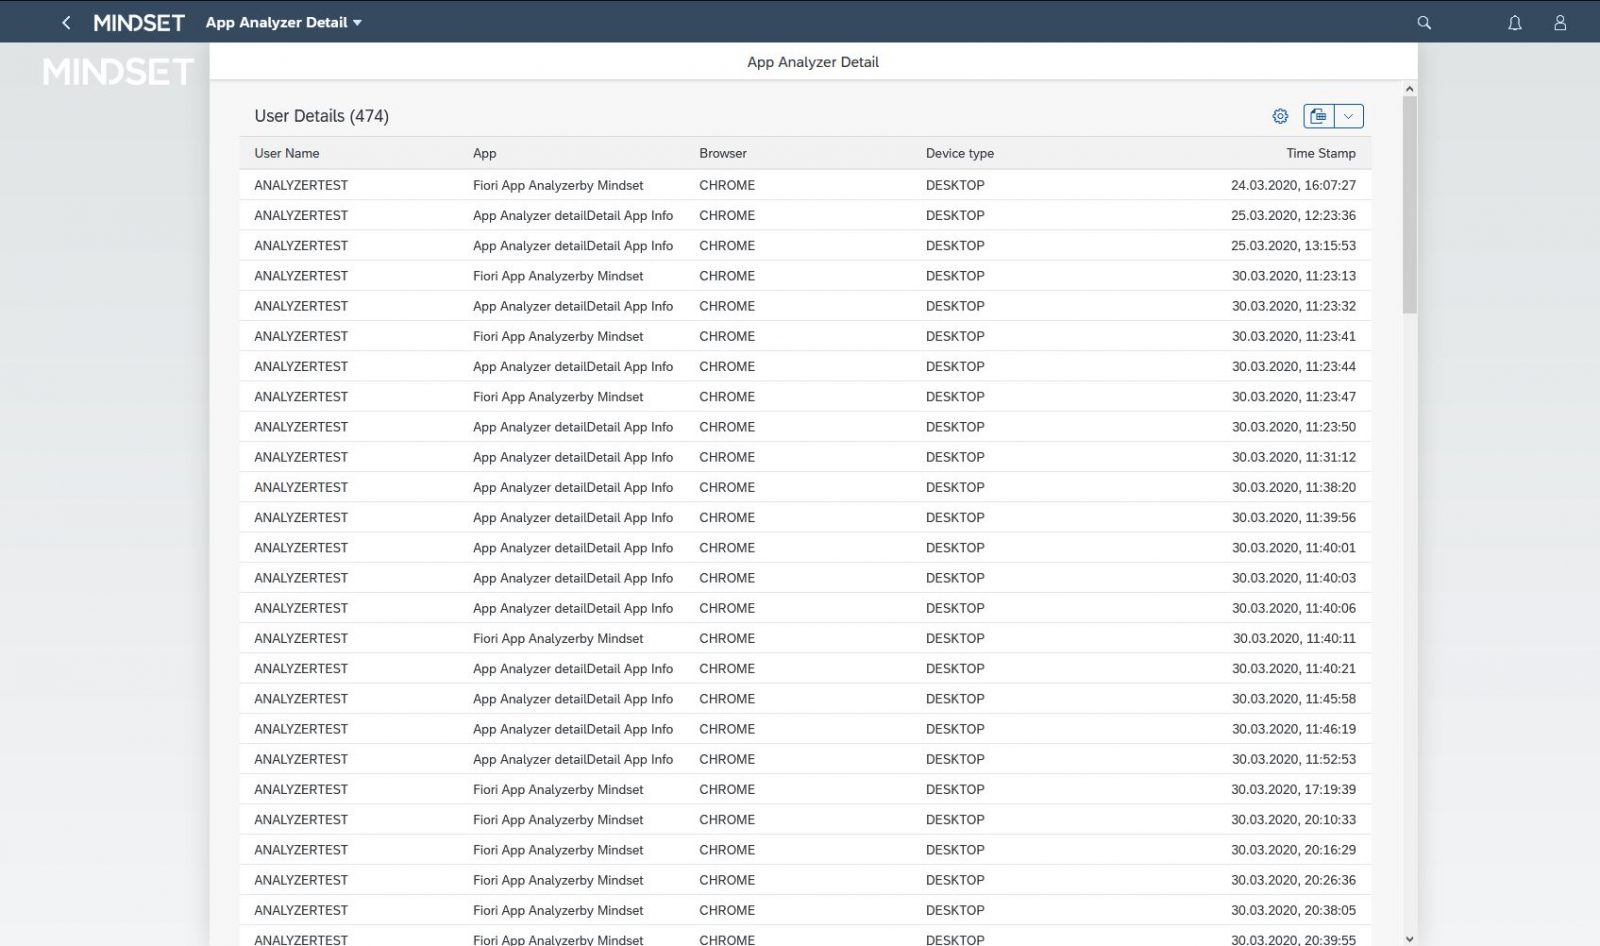
Task: Select timestamp 30.03.2020, 11:40:21
Action: 1294,668
